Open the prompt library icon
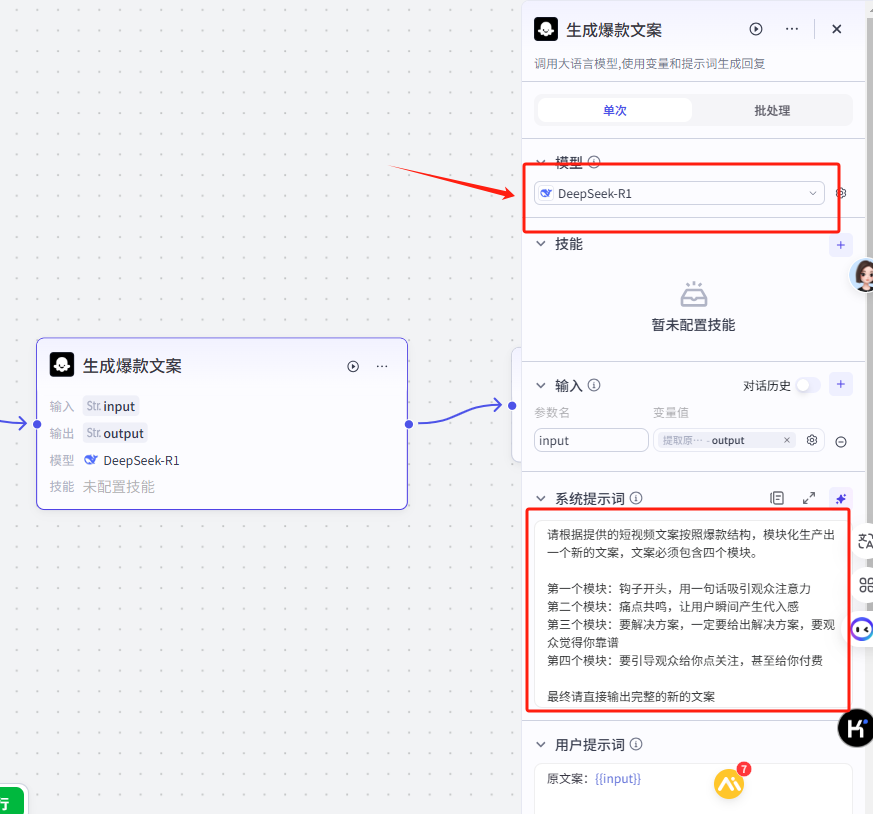 point(777,498)
